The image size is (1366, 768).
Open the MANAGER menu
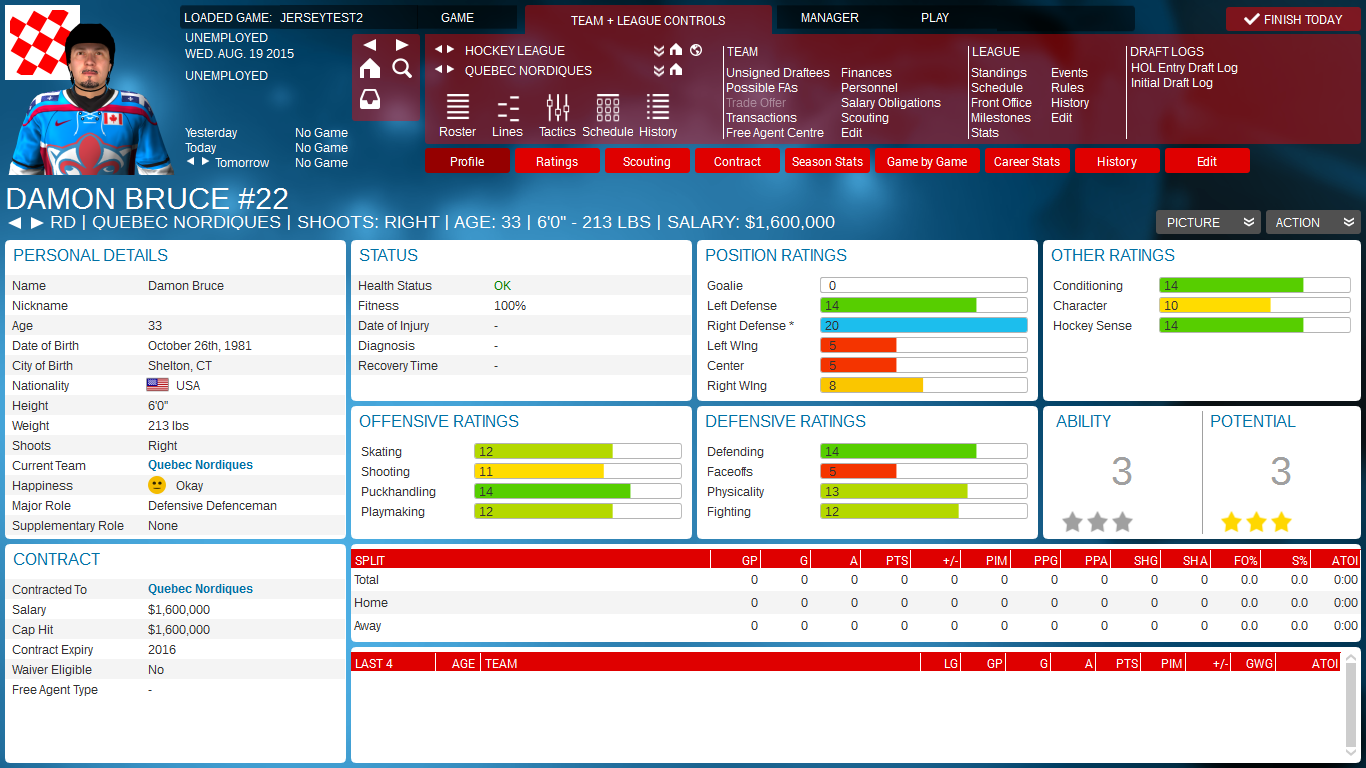(829, 18)
